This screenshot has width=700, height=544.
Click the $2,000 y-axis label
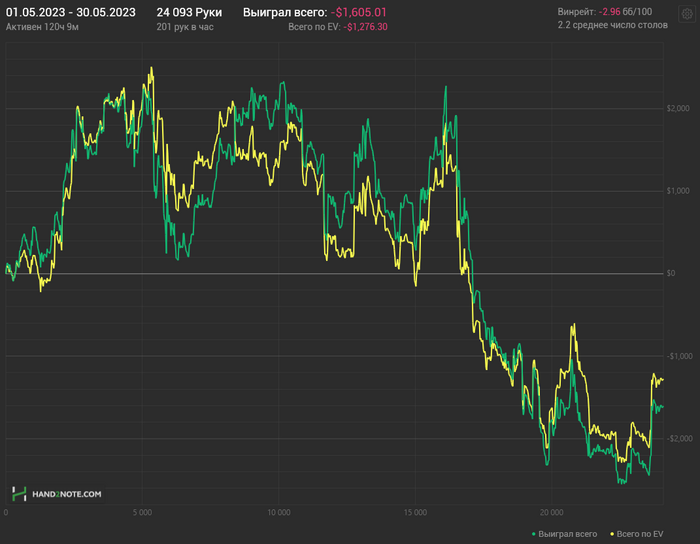coord(678,108)
